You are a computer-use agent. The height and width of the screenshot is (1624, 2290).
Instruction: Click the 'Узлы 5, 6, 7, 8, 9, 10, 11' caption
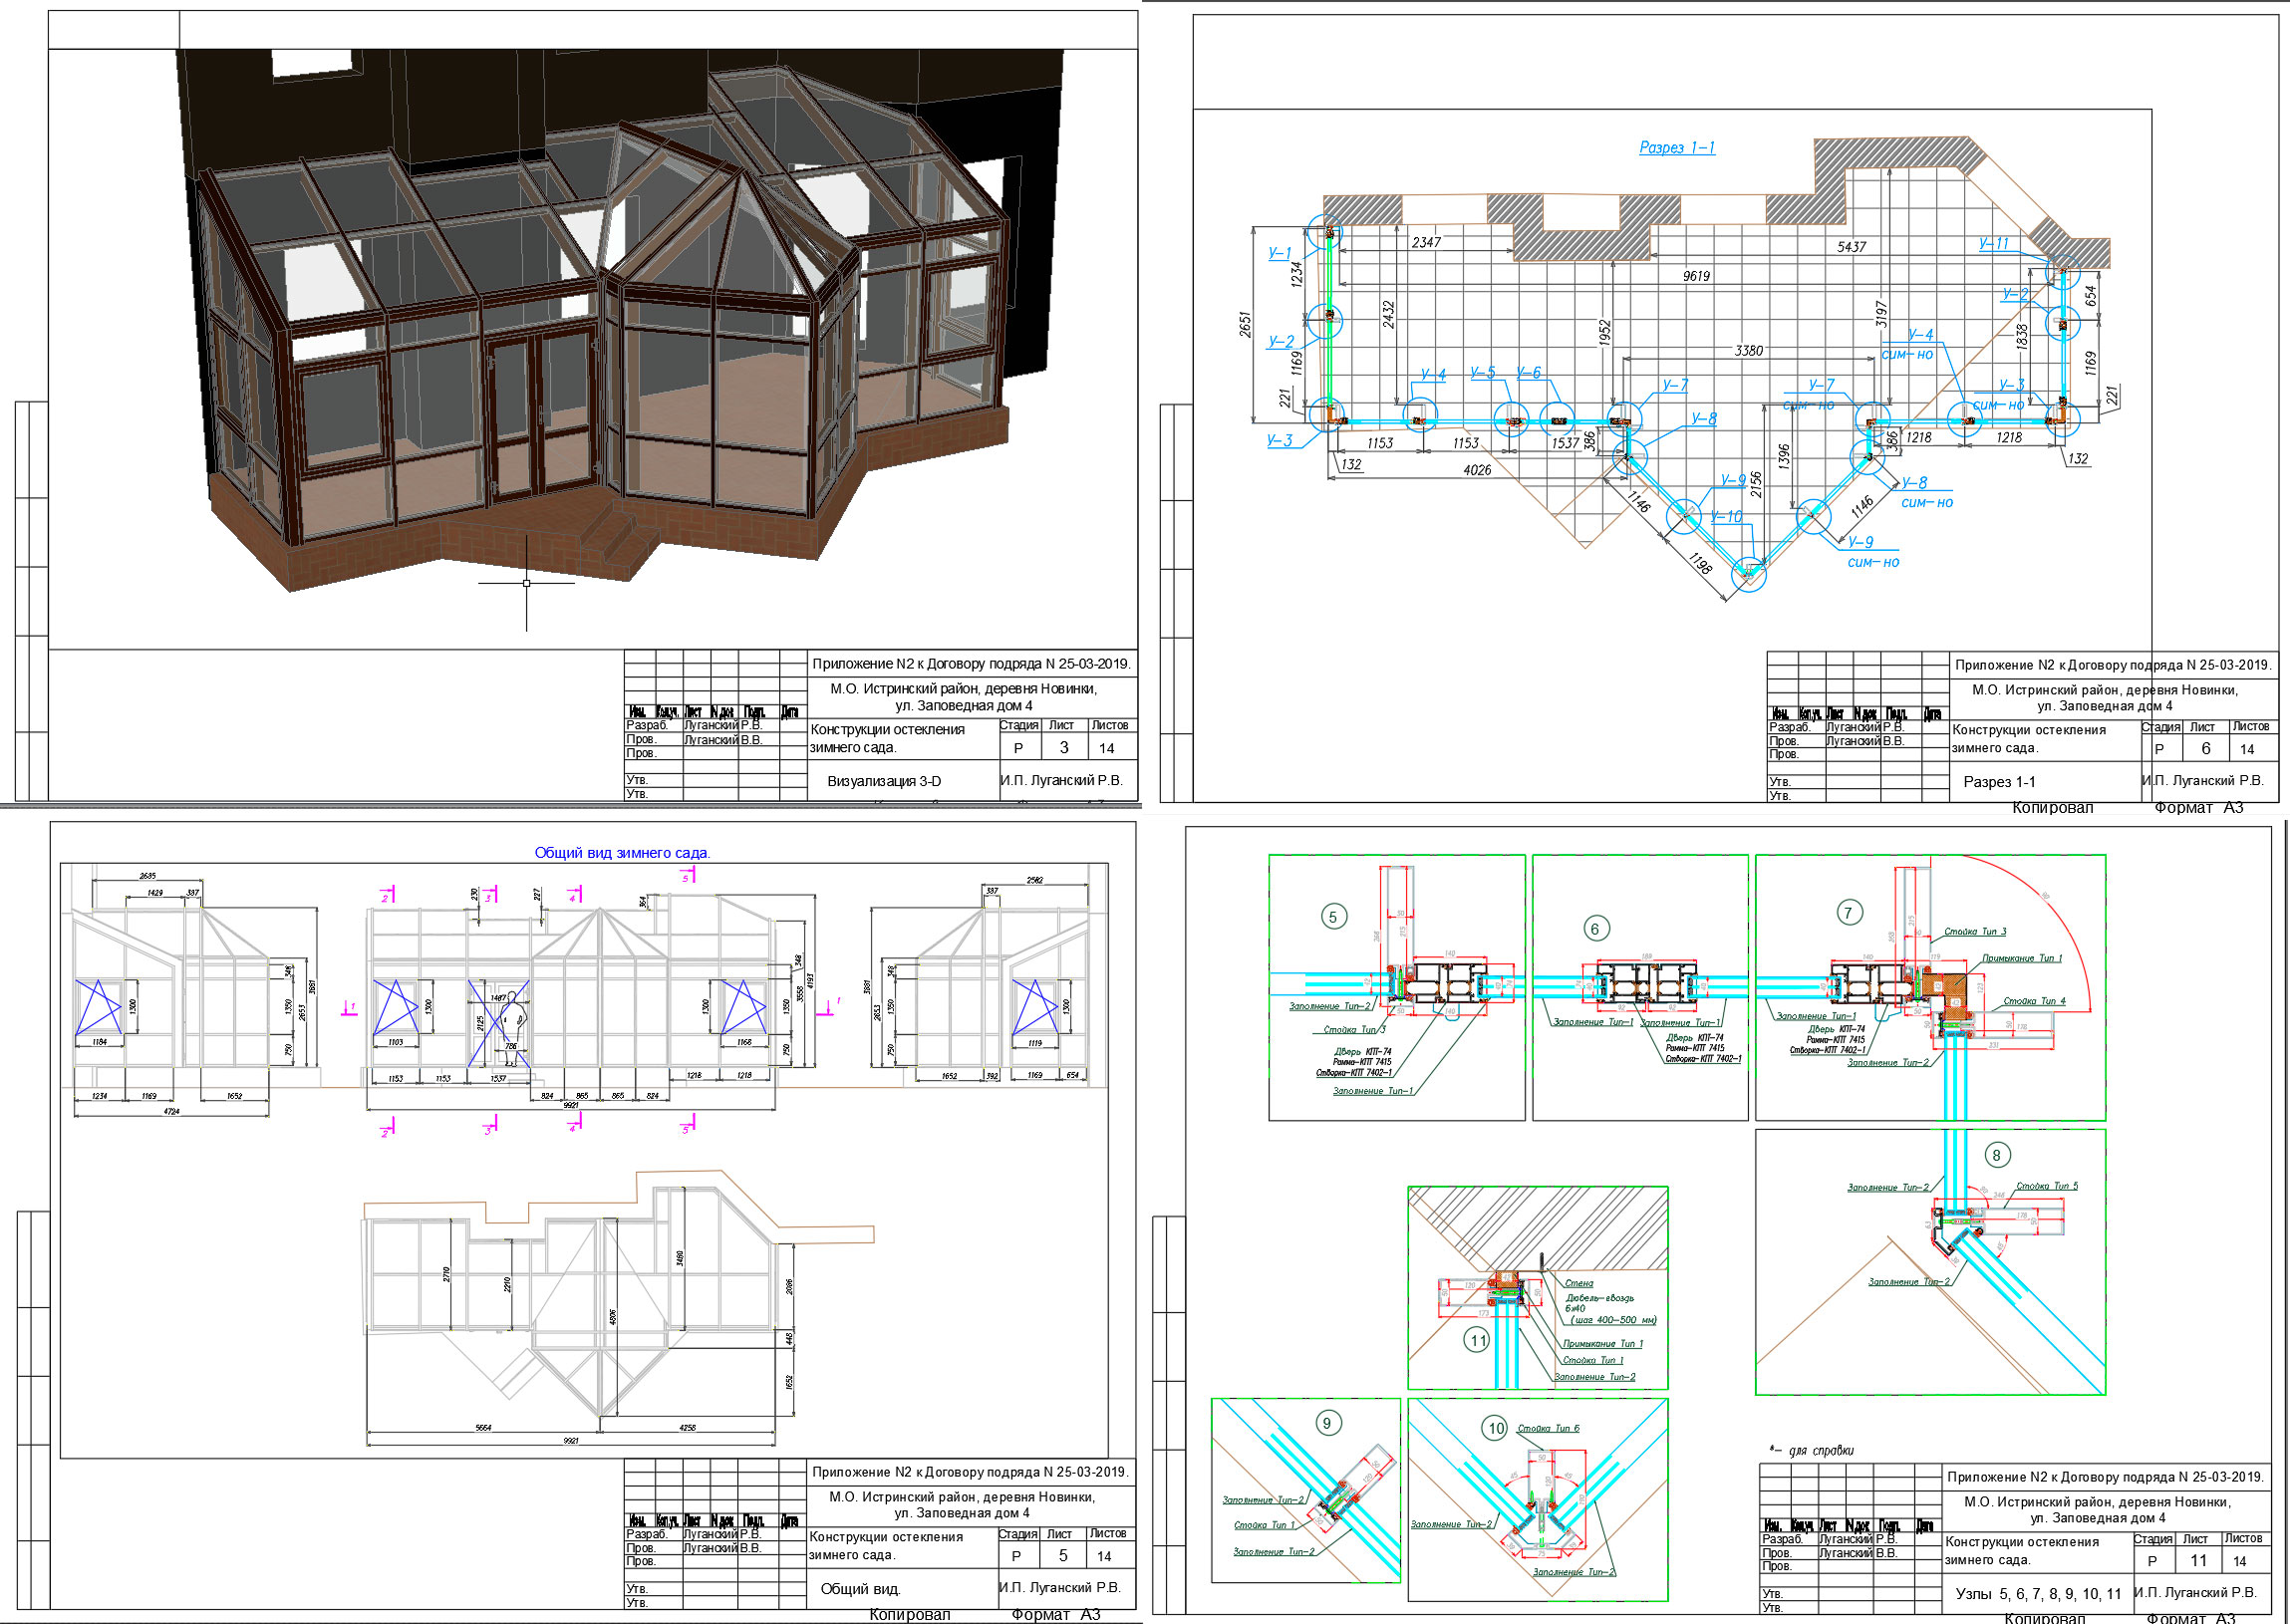coord(2038,1593)
